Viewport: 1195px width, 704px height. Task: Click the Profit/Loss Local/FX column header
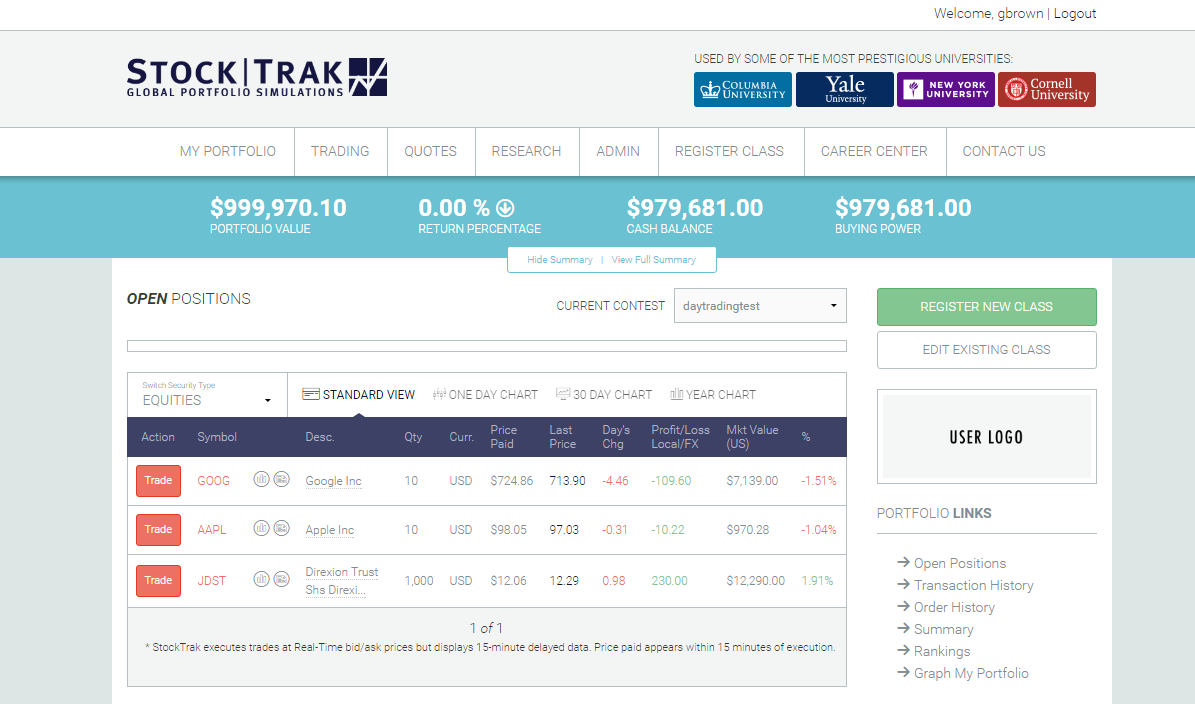(x=680, y=437)
